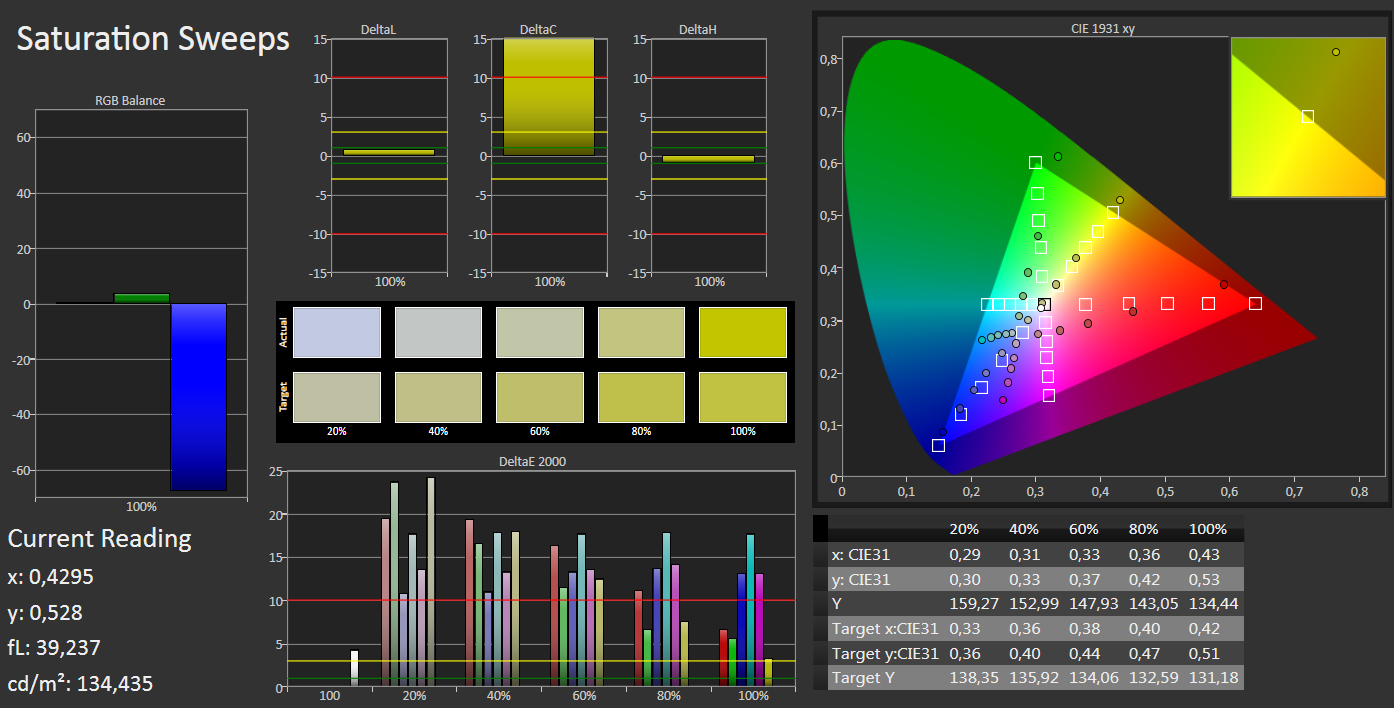Click the blue bar in RGB Balance
Screen dimensions: 1394x708
click(x=198, y=397)
